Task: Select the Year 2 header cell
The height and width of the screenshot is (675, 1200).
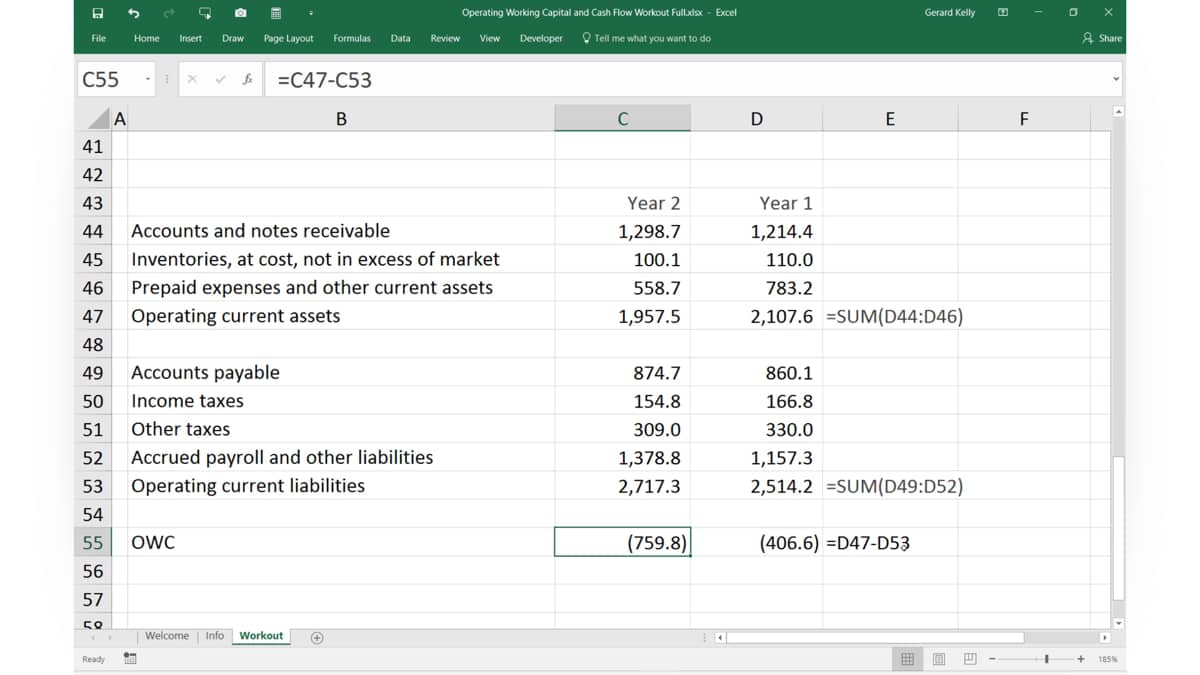Action: tap(622, 203)
